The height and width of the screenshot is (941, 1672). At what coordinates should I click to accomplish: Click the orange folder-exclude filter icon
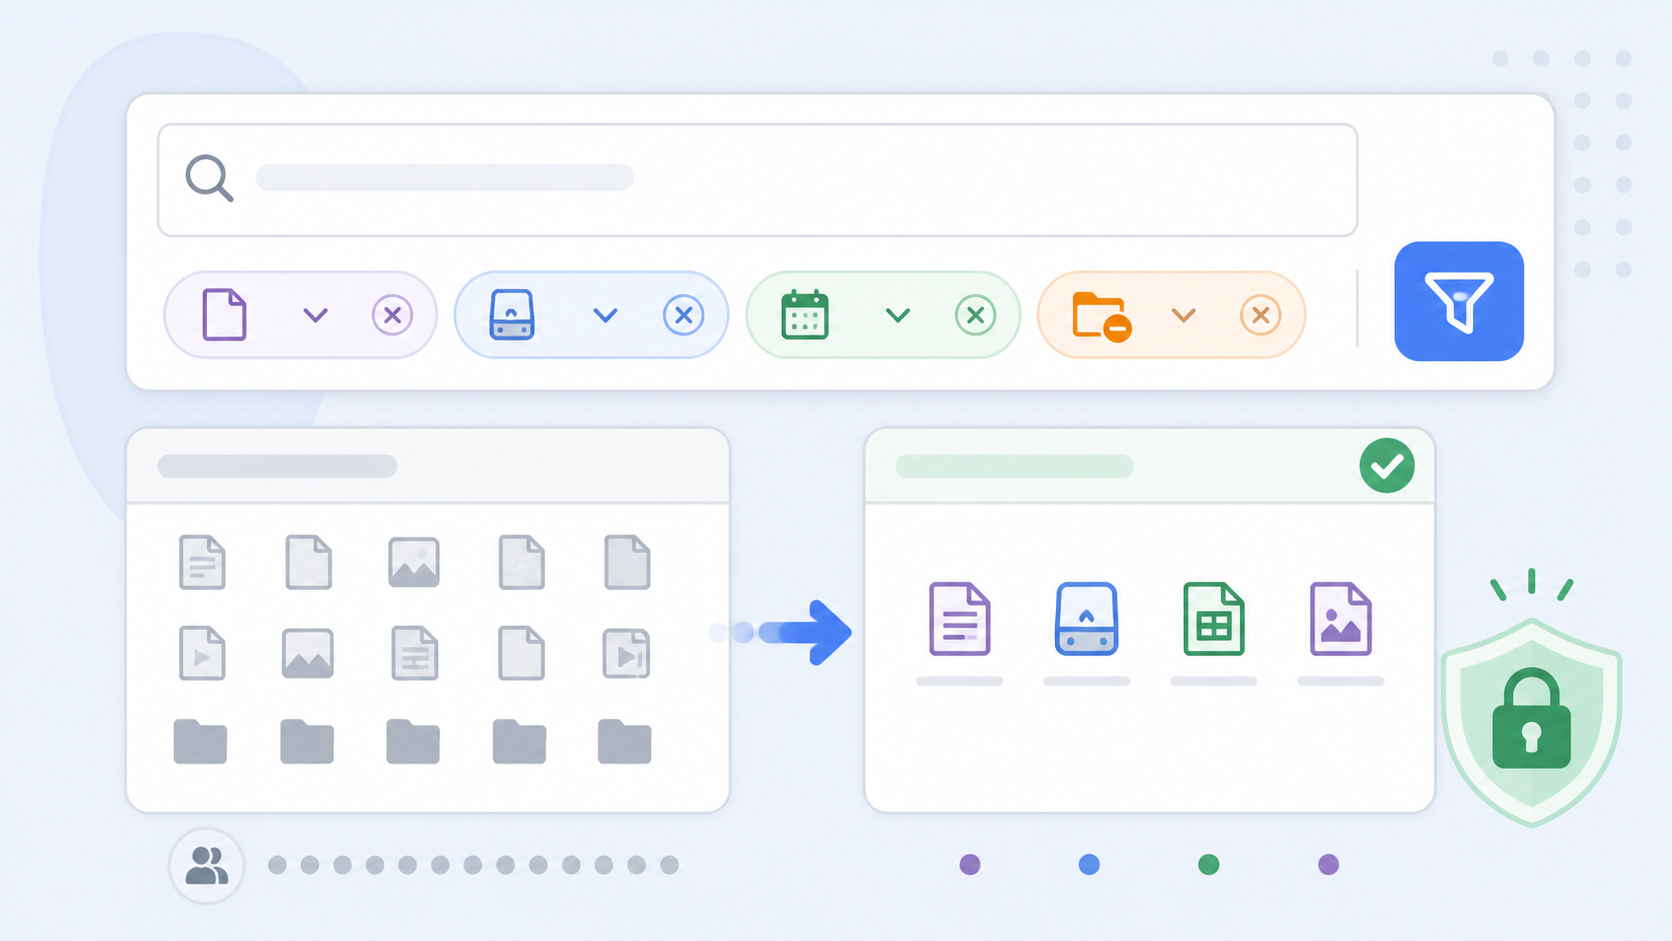tap(1101, 316)
